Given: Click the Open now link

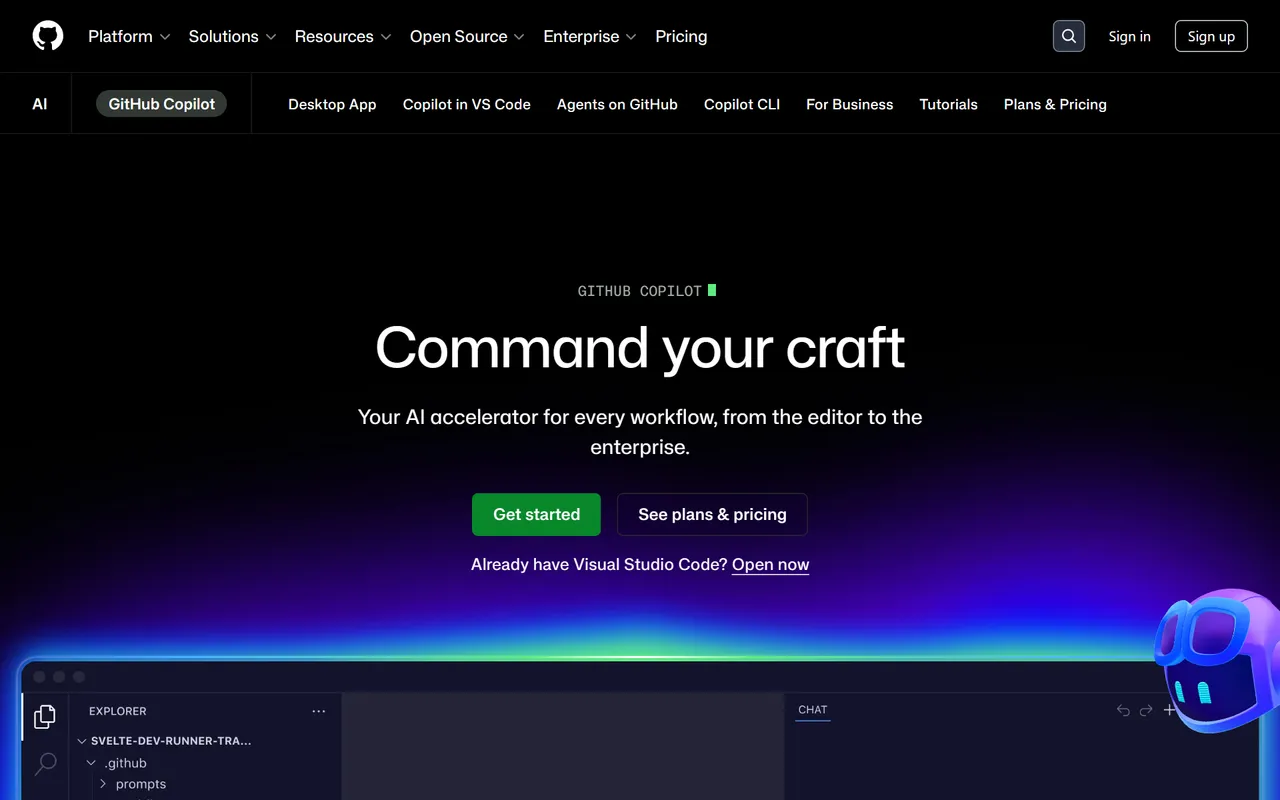Looking at the screenshot, I should coord(770,564).
